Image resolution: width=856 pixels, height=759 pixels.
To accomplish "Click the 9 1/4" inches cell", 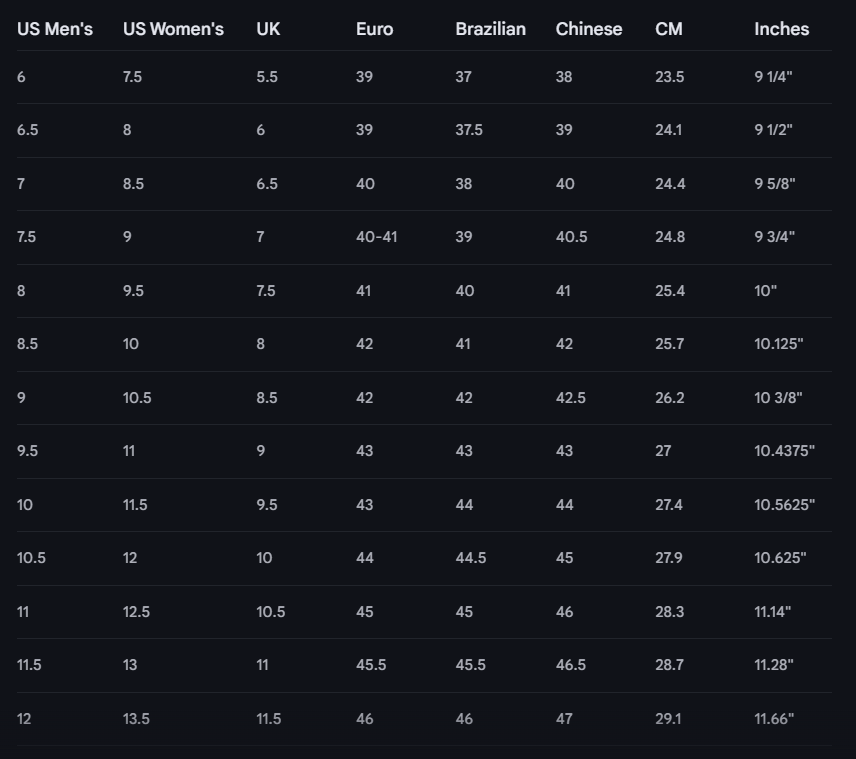I will click(773, 77).
